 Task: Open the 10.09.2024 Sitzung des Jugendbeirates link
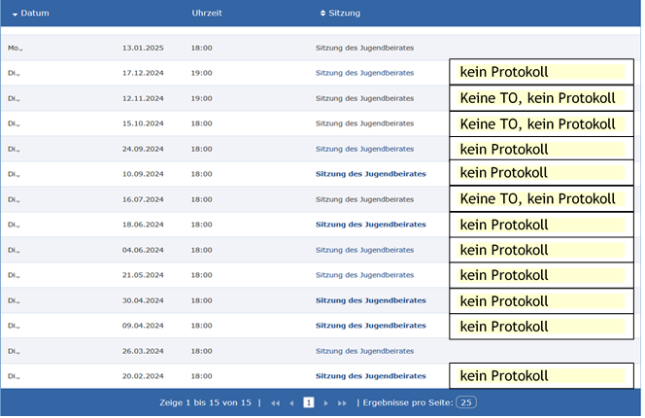[370, 174]
